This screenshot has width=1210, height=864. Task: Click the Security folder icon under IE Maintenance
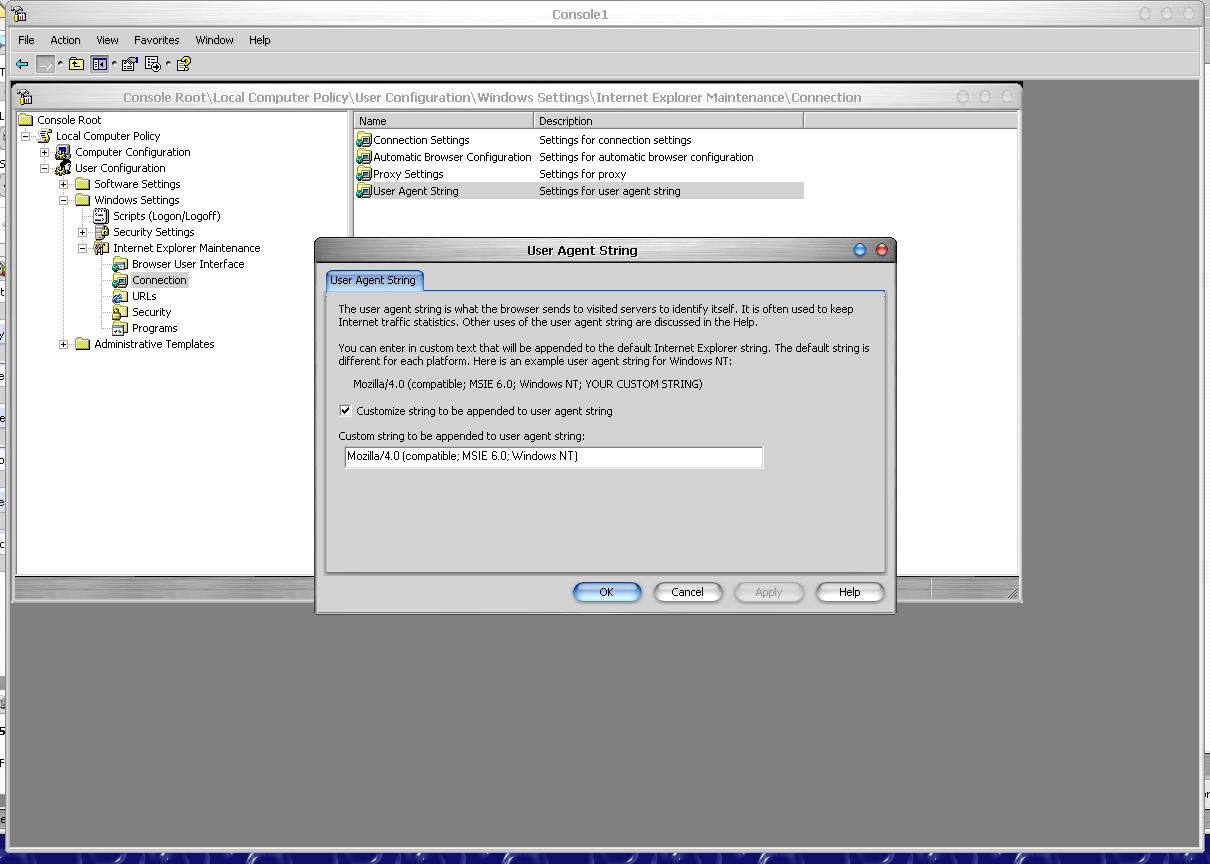point(120,312)
